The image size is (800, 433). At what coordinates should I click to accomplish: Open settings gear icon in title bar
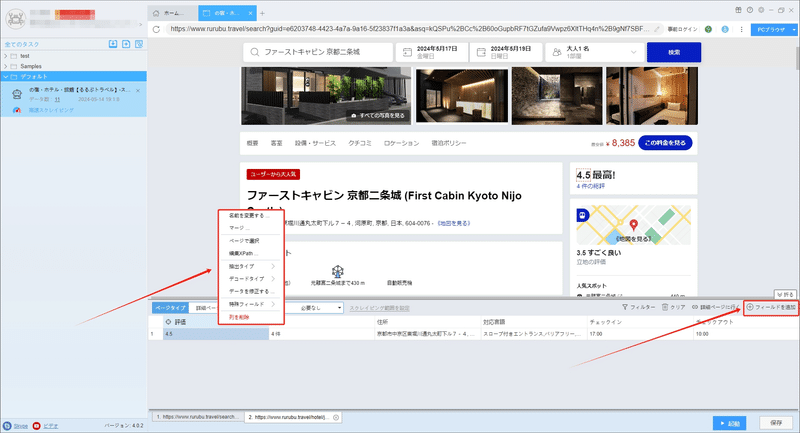point(761,10)
